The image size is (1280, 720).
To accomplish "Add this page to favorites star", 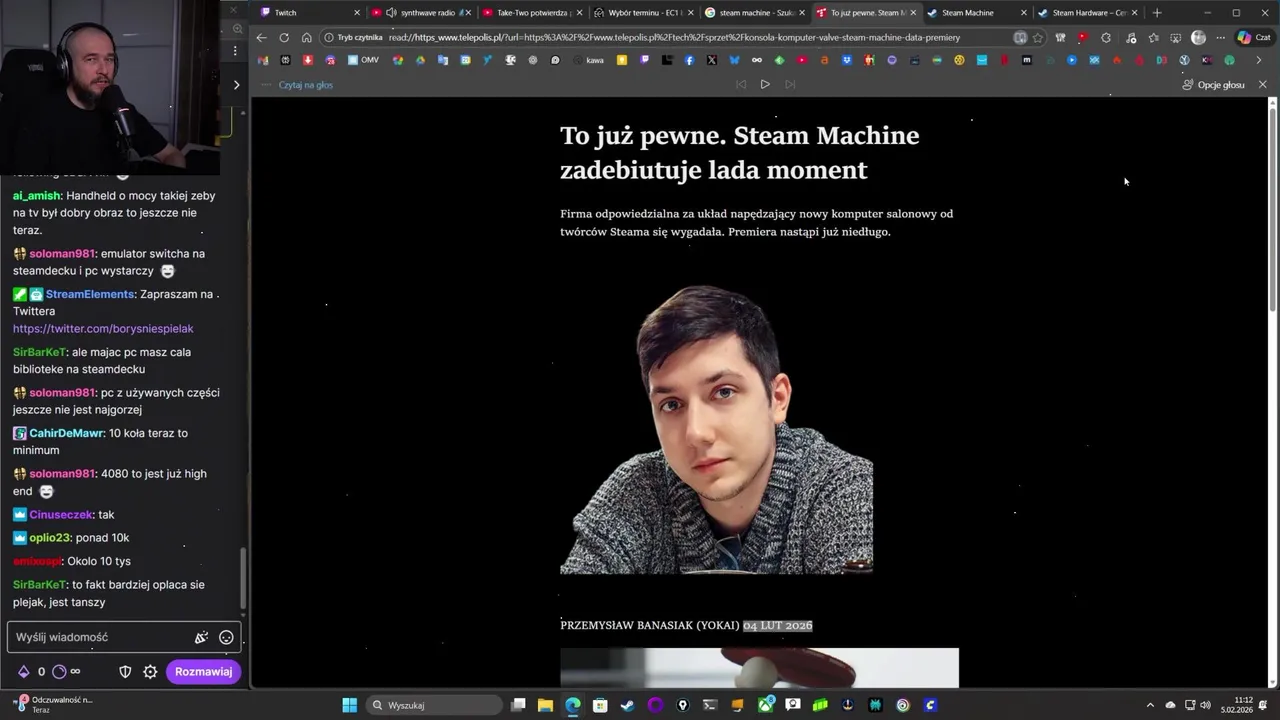I will 1038,37.
